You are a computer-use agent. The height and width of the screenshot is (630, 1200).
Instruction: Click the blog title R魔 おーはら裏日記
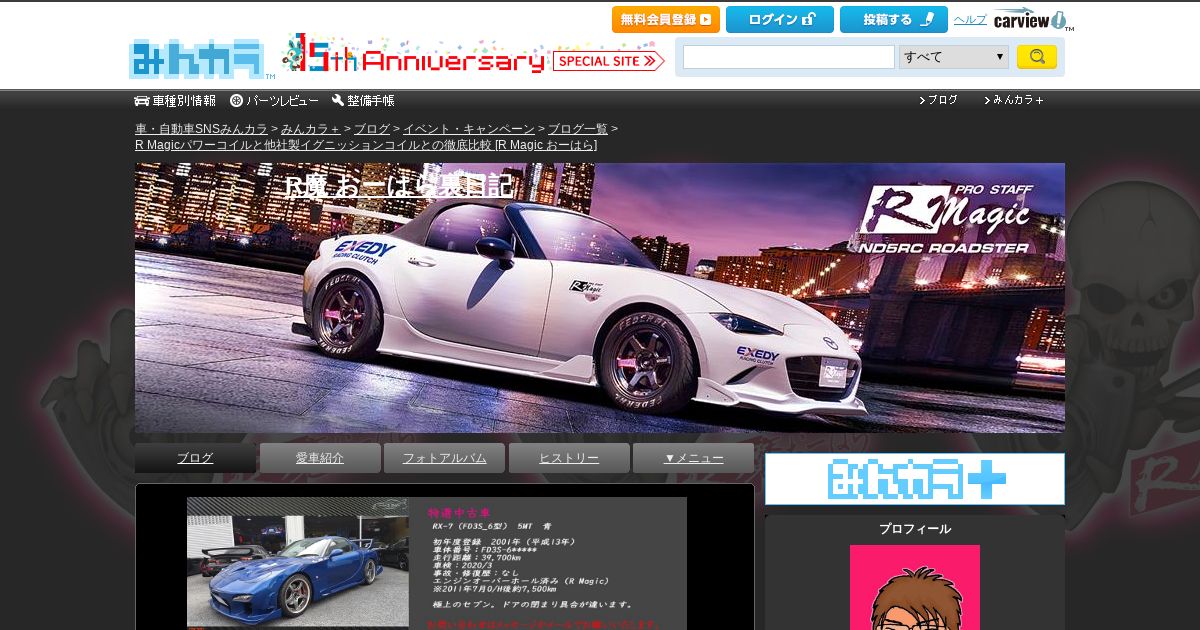398,186
